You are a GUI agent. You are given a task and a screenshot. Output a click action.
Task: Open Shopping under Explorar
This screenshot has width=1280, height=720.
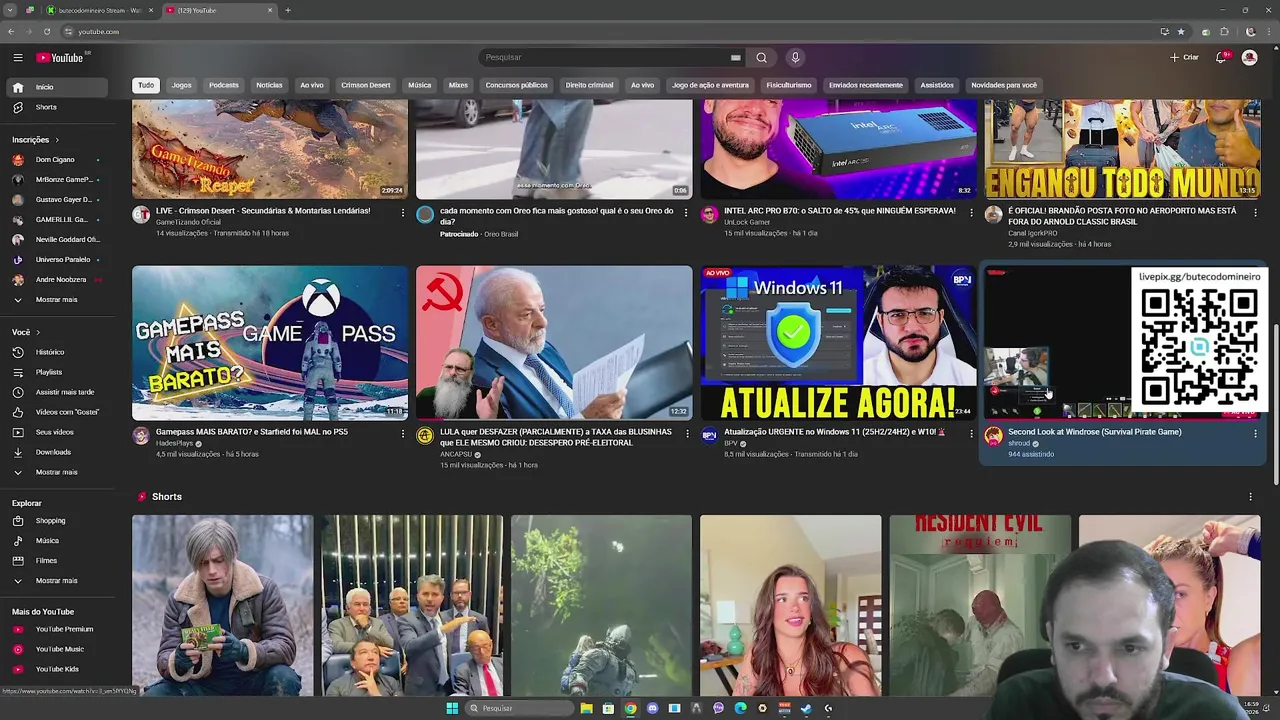click(x=58, y=521)
